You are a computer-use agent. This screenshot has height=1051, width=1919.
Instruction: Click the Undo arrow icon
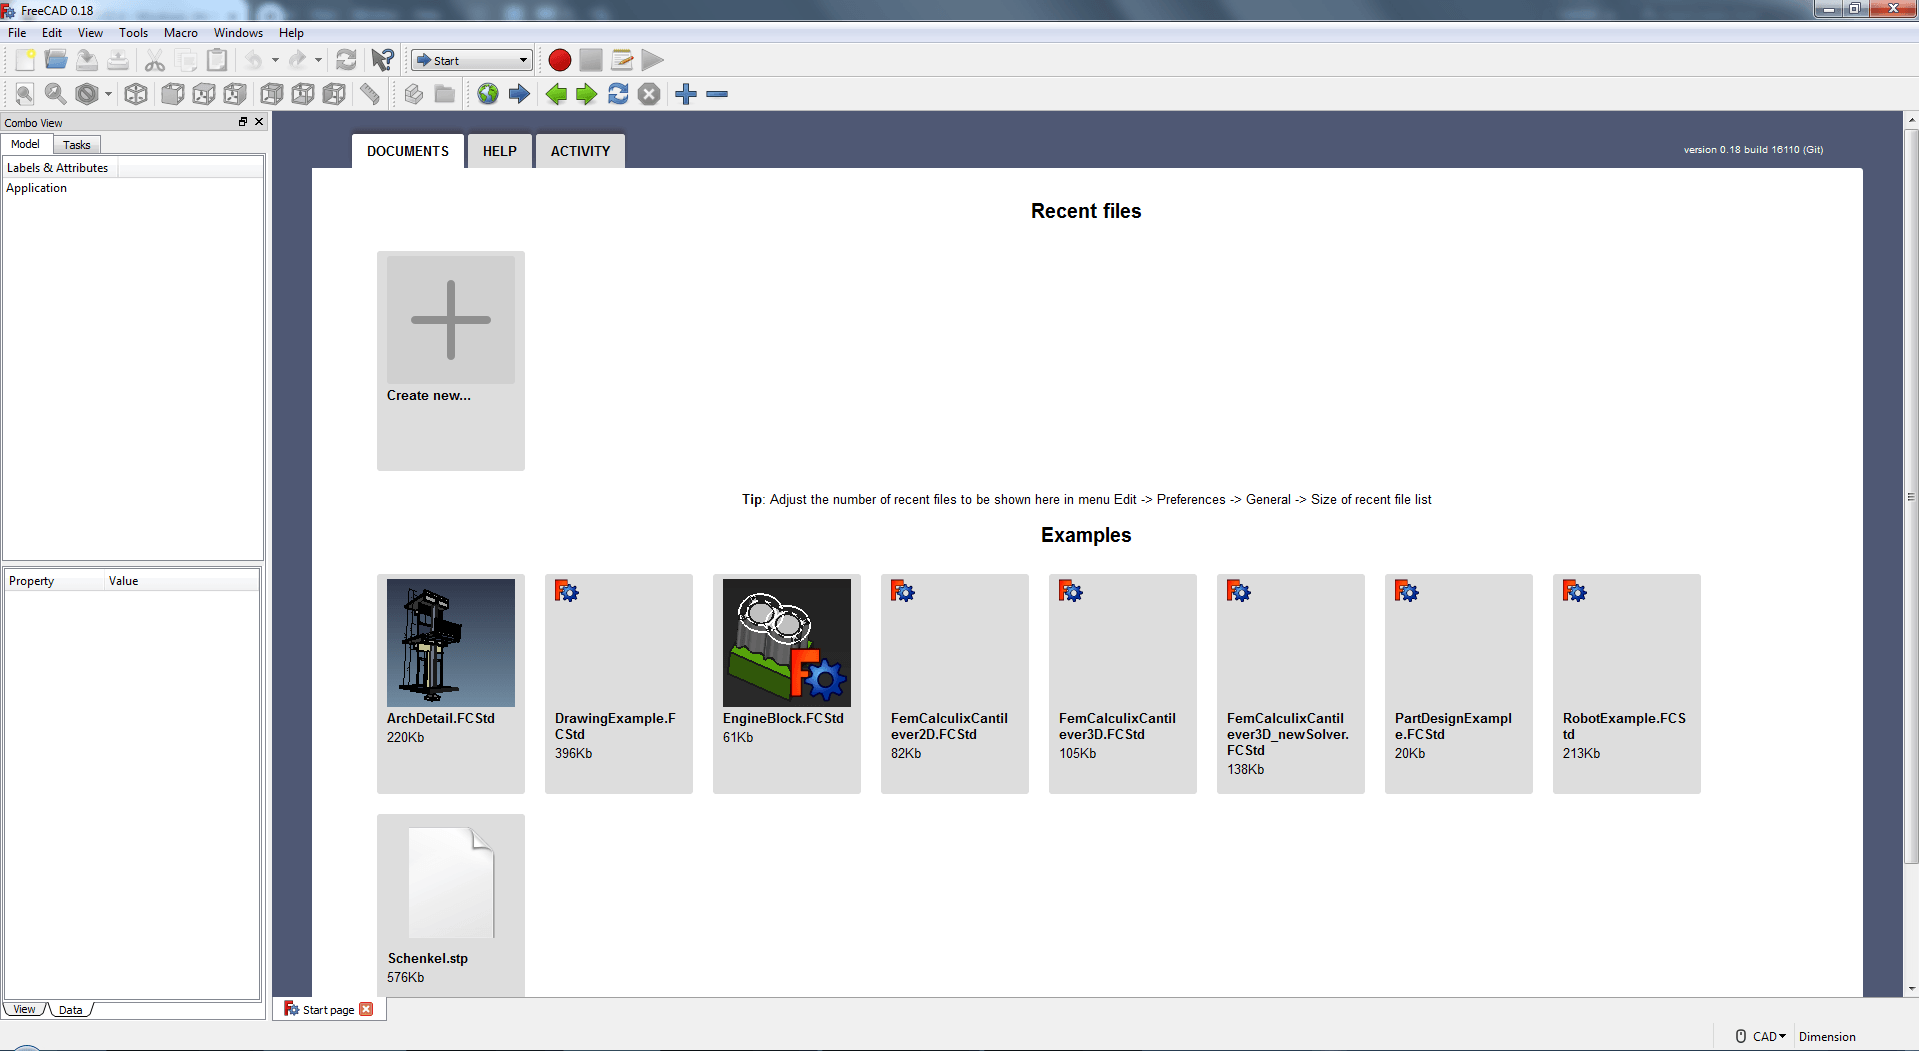pos(254,60)
